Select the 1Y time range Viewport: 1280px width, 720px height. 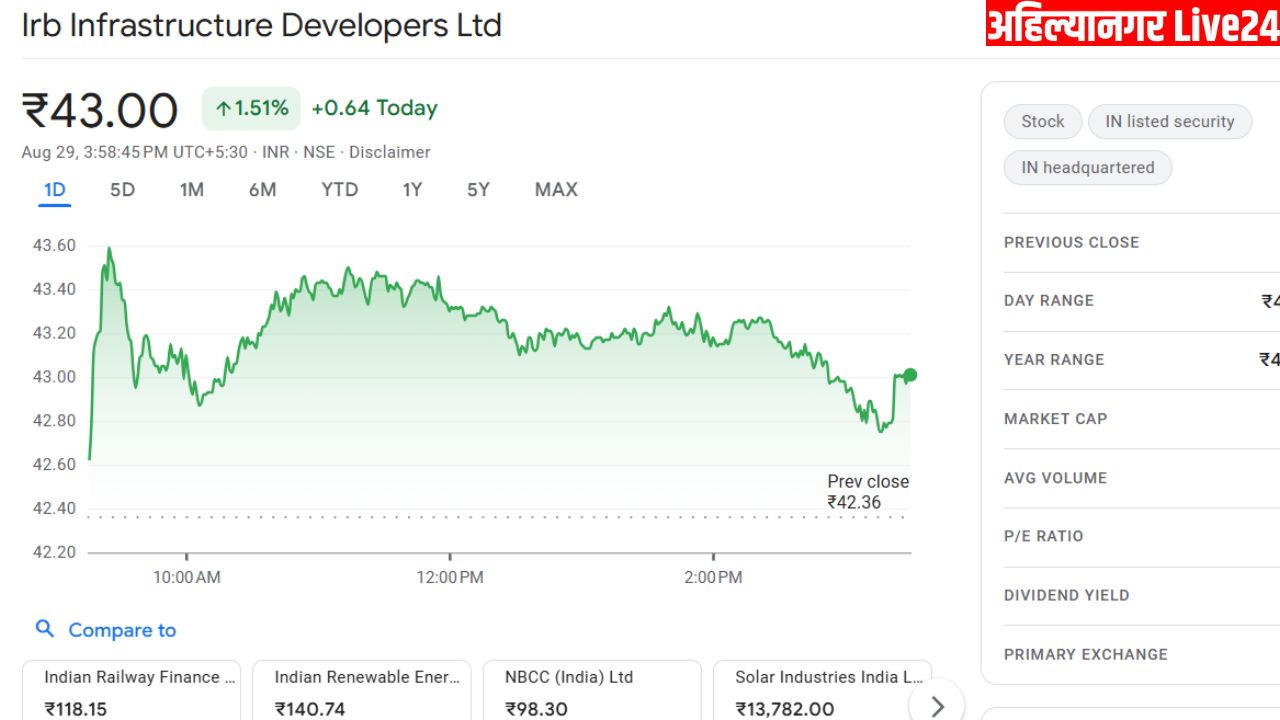tap(412, 190)
